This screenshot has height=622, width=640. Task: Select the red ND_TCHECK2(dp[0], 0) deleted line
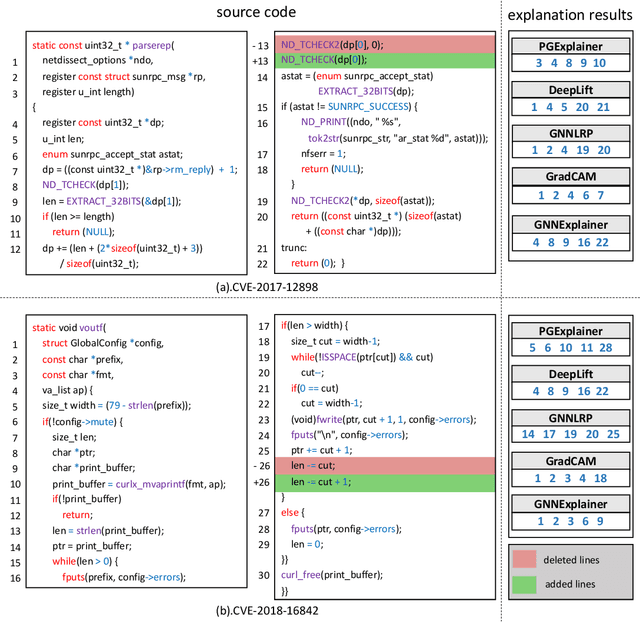[384, 45]
